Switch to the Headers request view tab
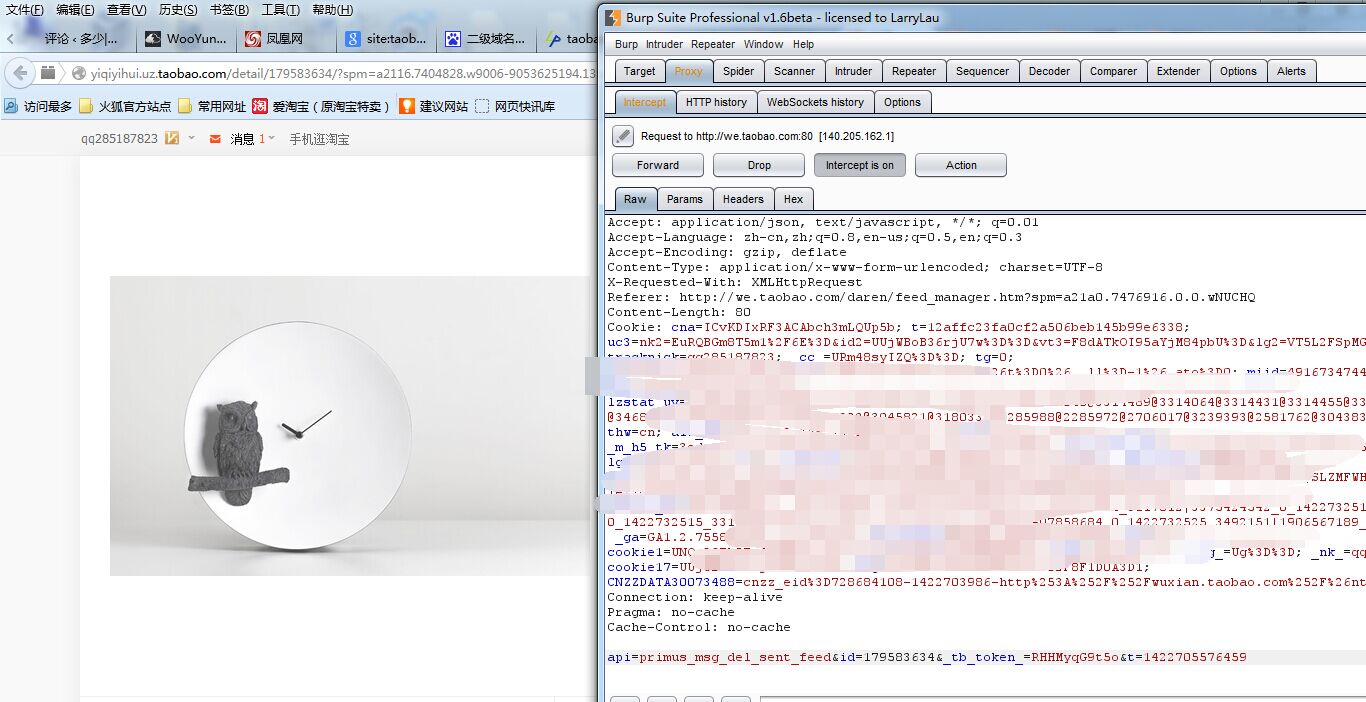This screenshot has height=702, width=1366. pyautogui.click(x=743, y=199)
